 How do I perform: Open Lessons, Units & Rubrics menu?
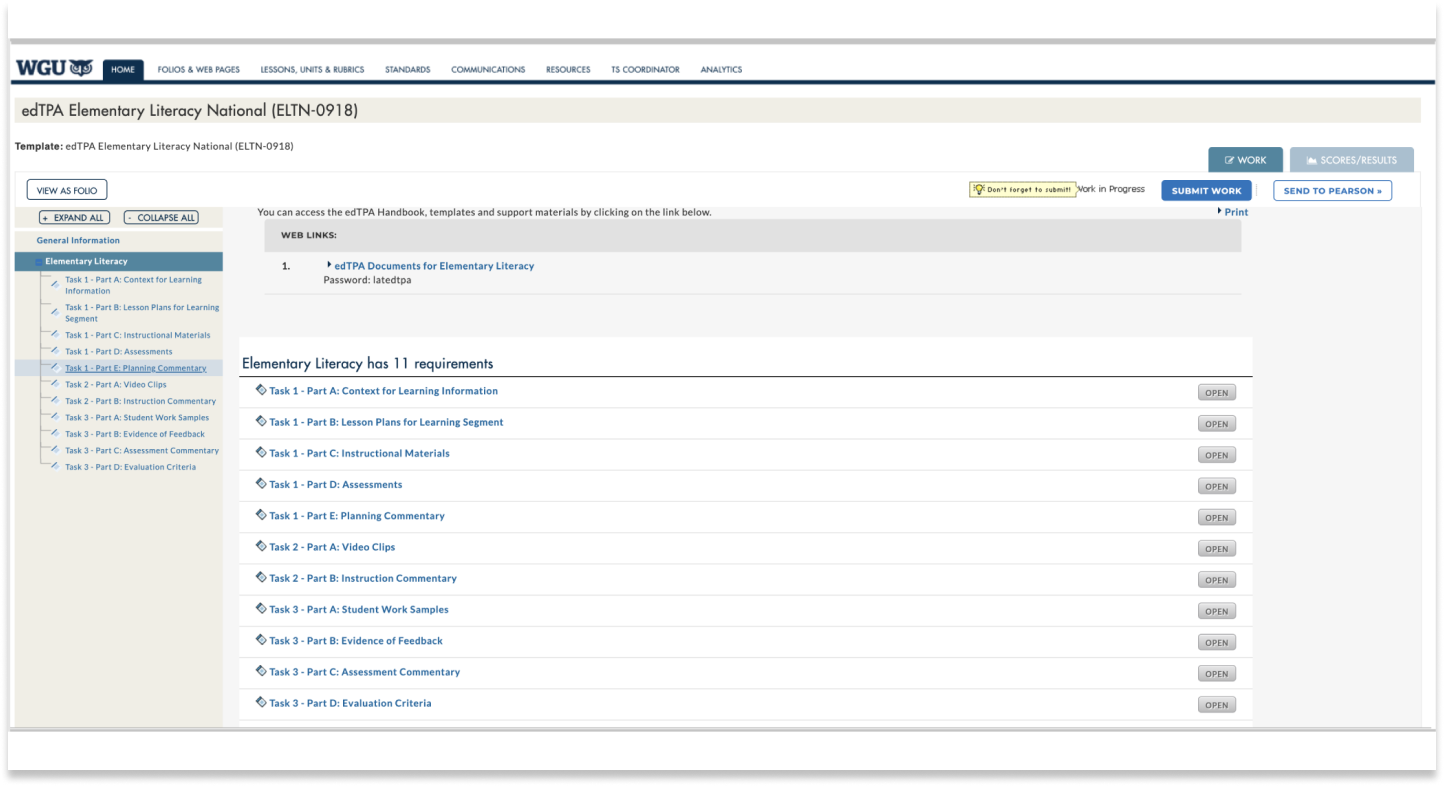point(312,69)
